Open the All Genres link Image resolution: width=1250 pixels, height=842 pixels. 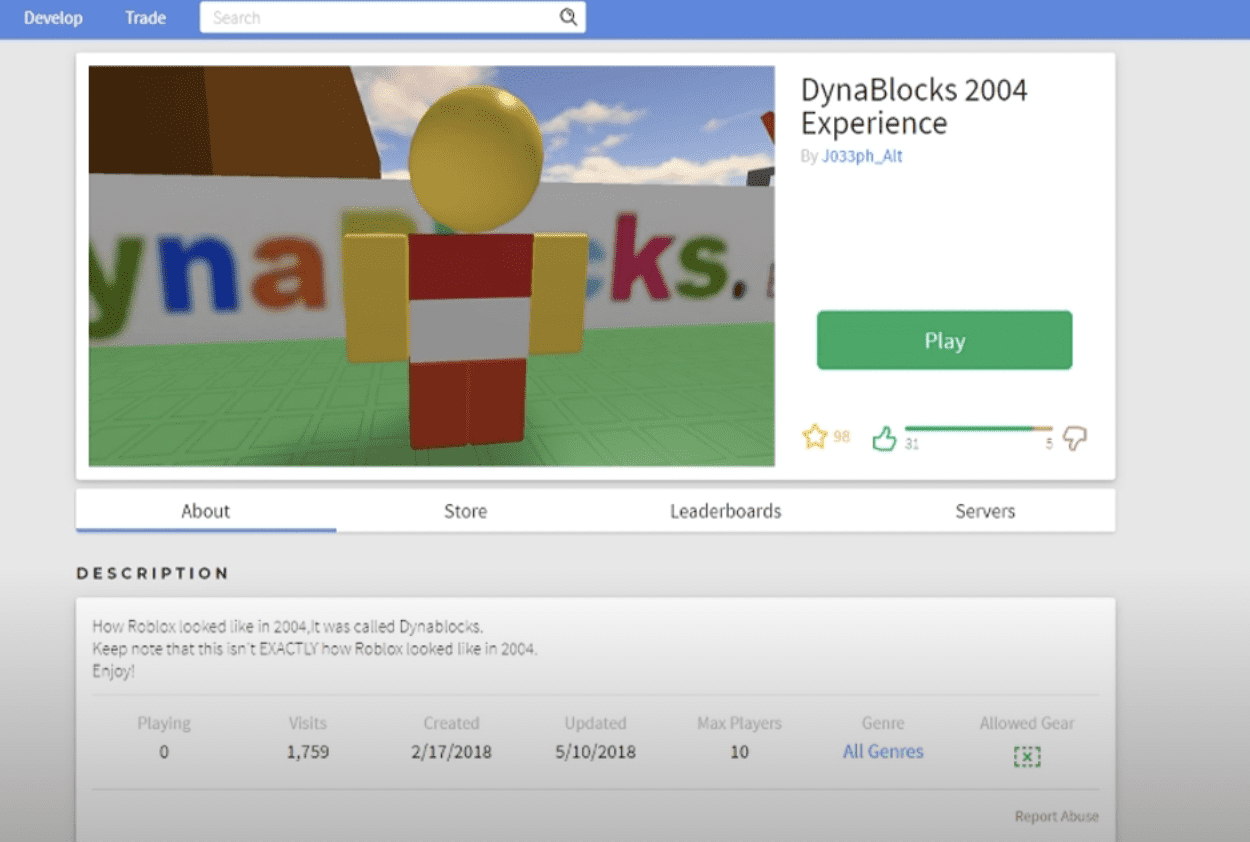pyautogui.click(x=883, y=752)
